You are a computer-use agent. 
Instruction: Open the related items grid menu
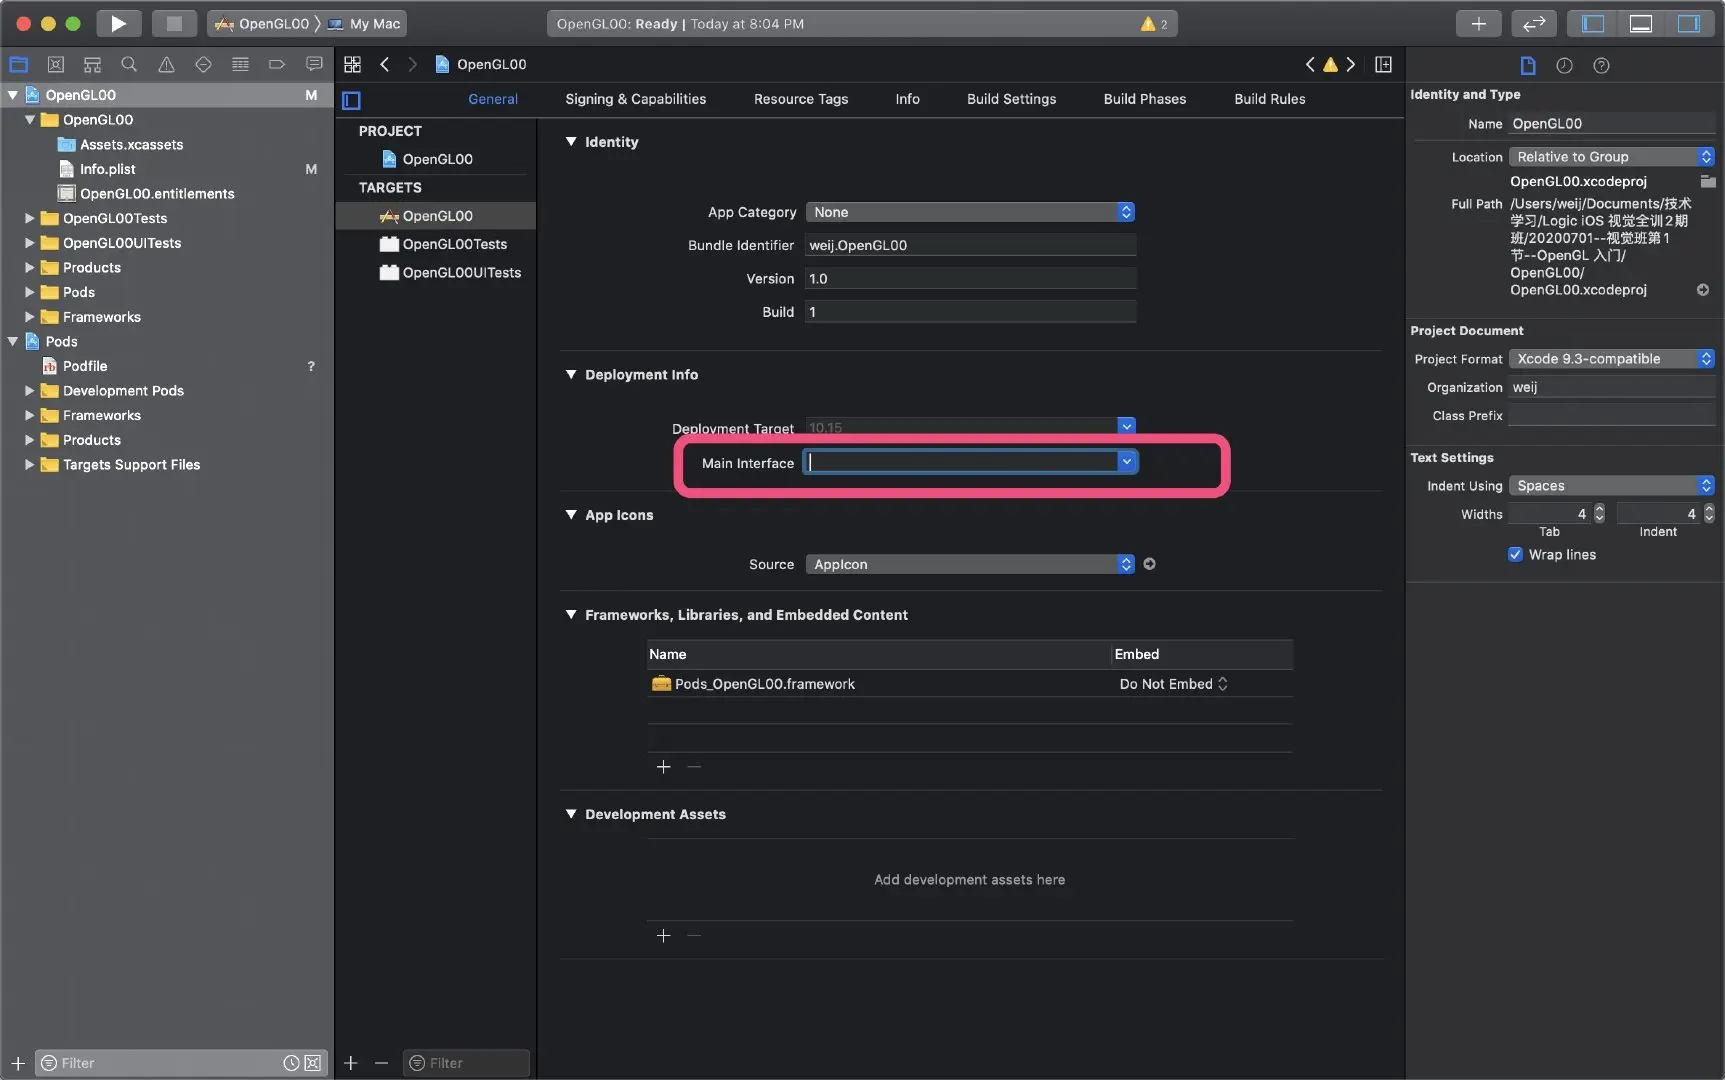pyautogui.click(x=352, y=64)
